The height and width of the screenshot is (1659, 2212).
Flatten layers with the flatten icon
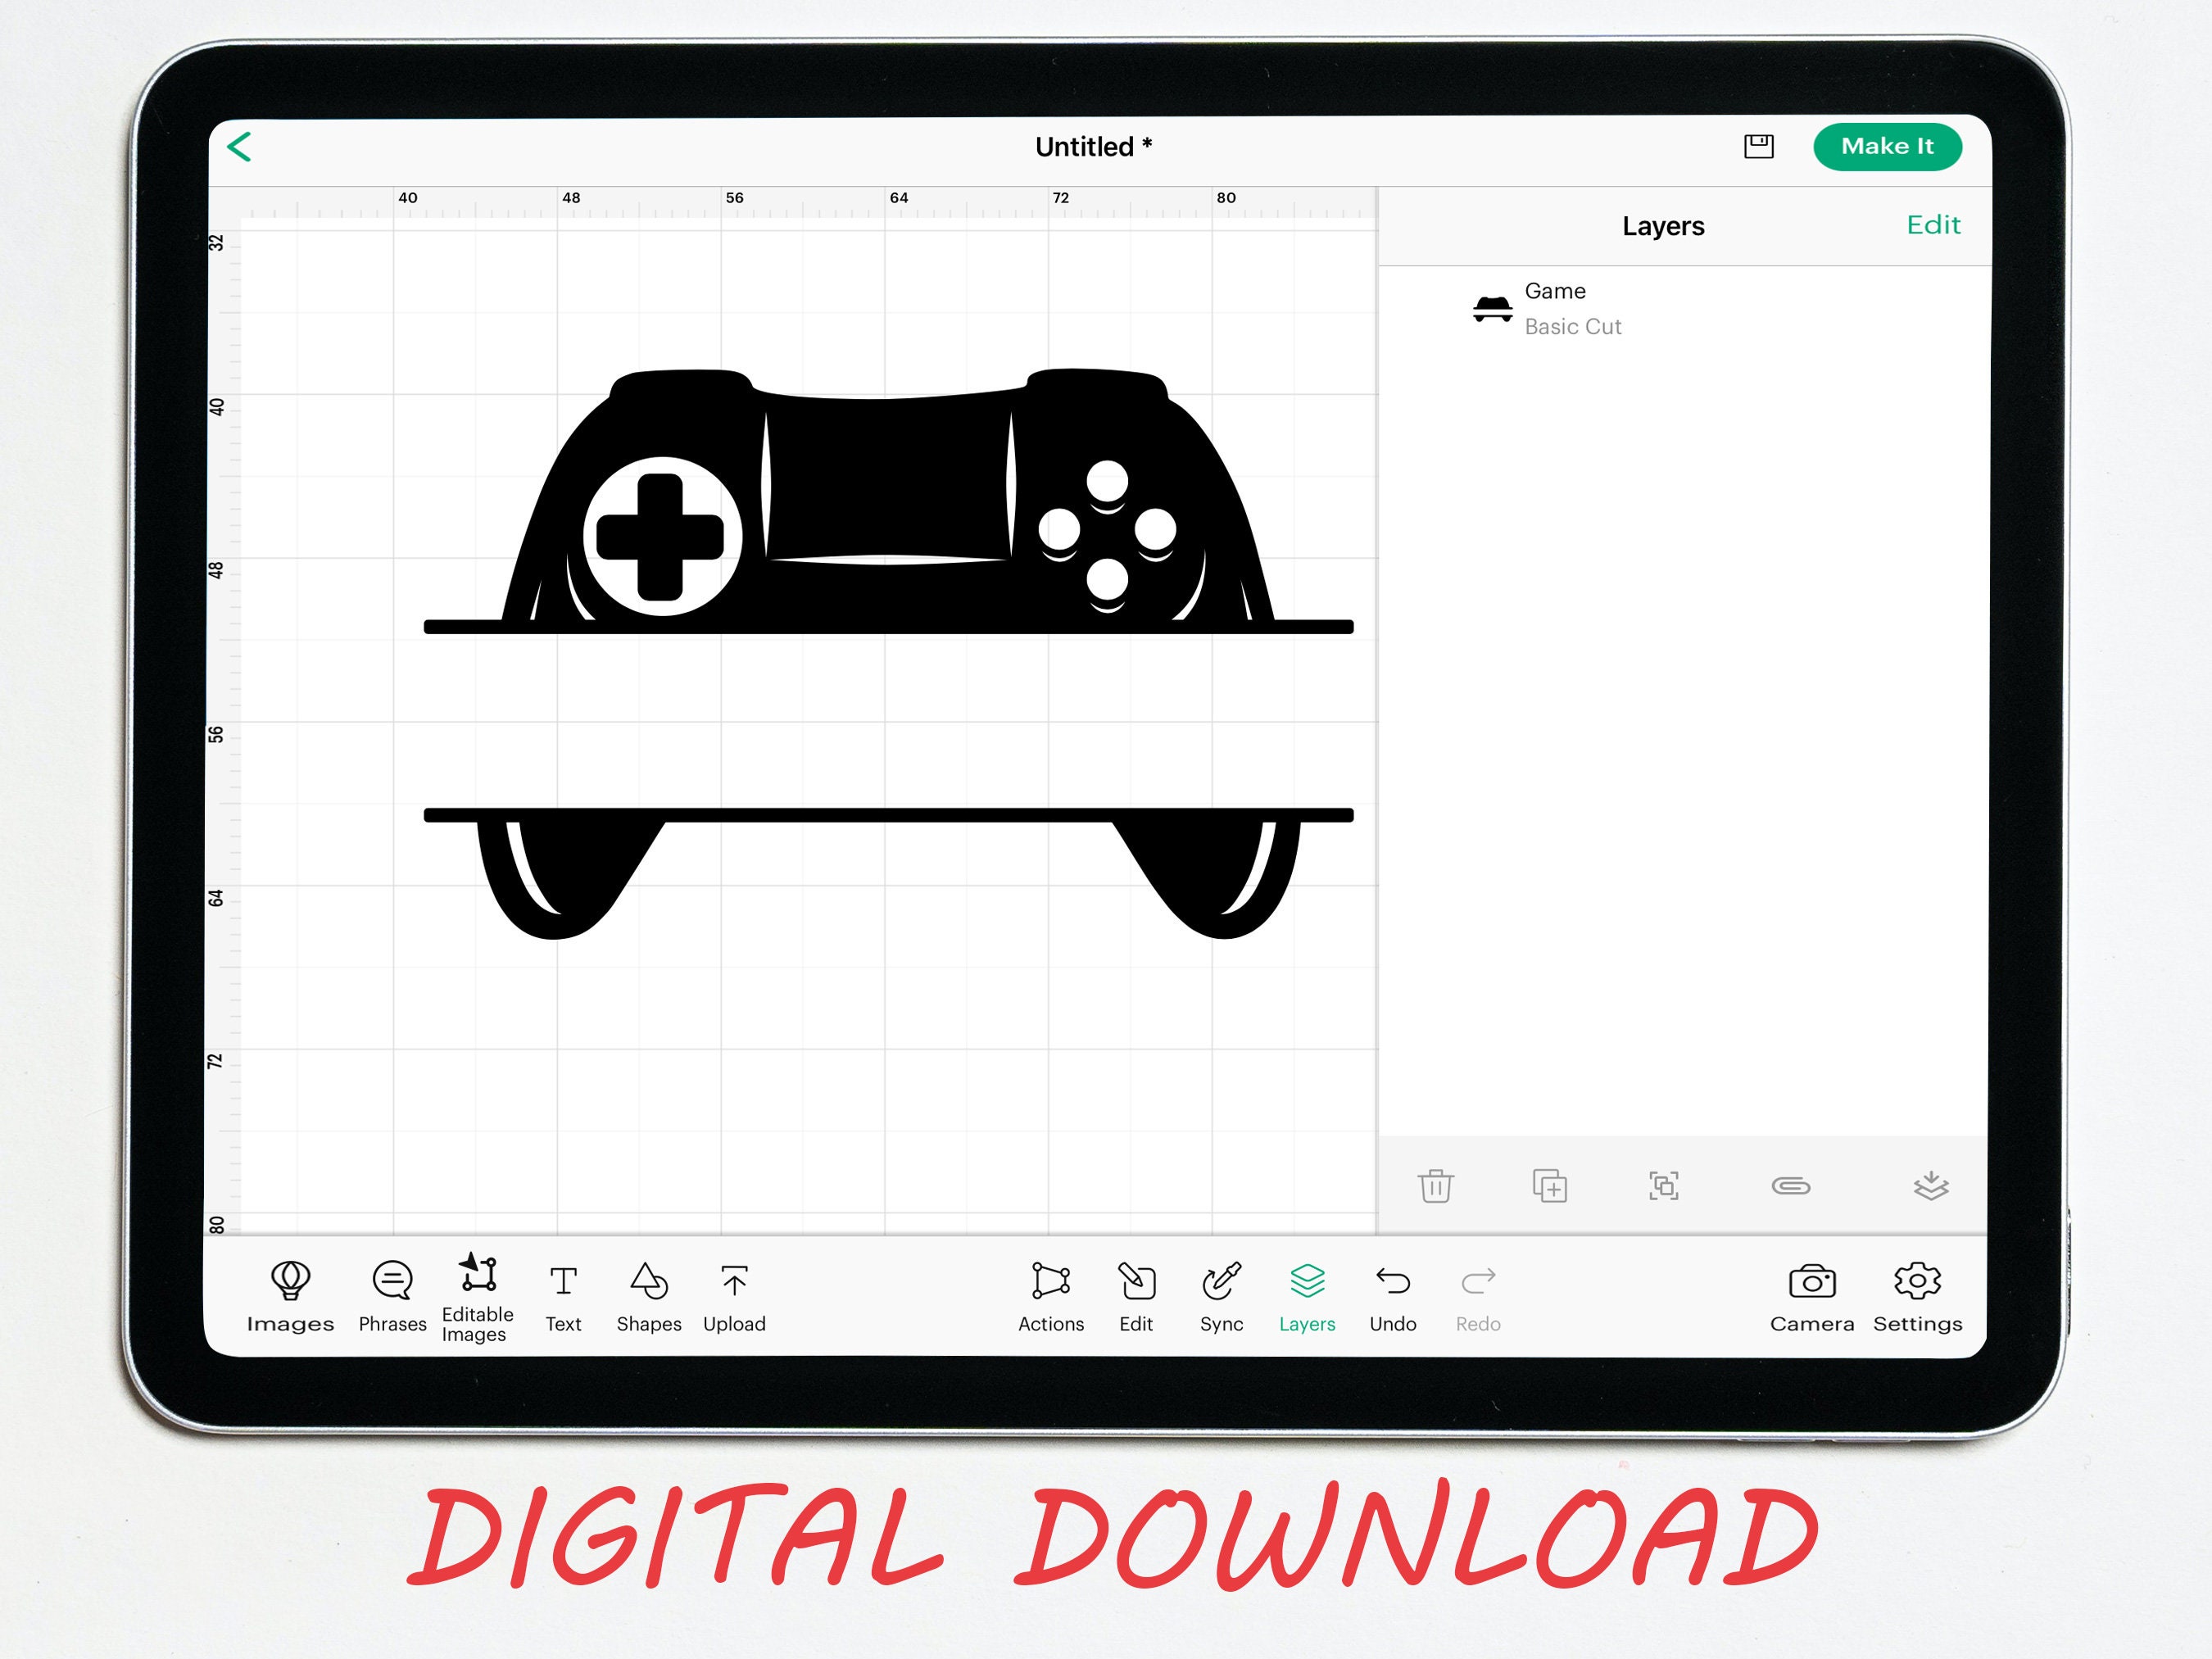pyautogui.click(x=1929, y=1186)
